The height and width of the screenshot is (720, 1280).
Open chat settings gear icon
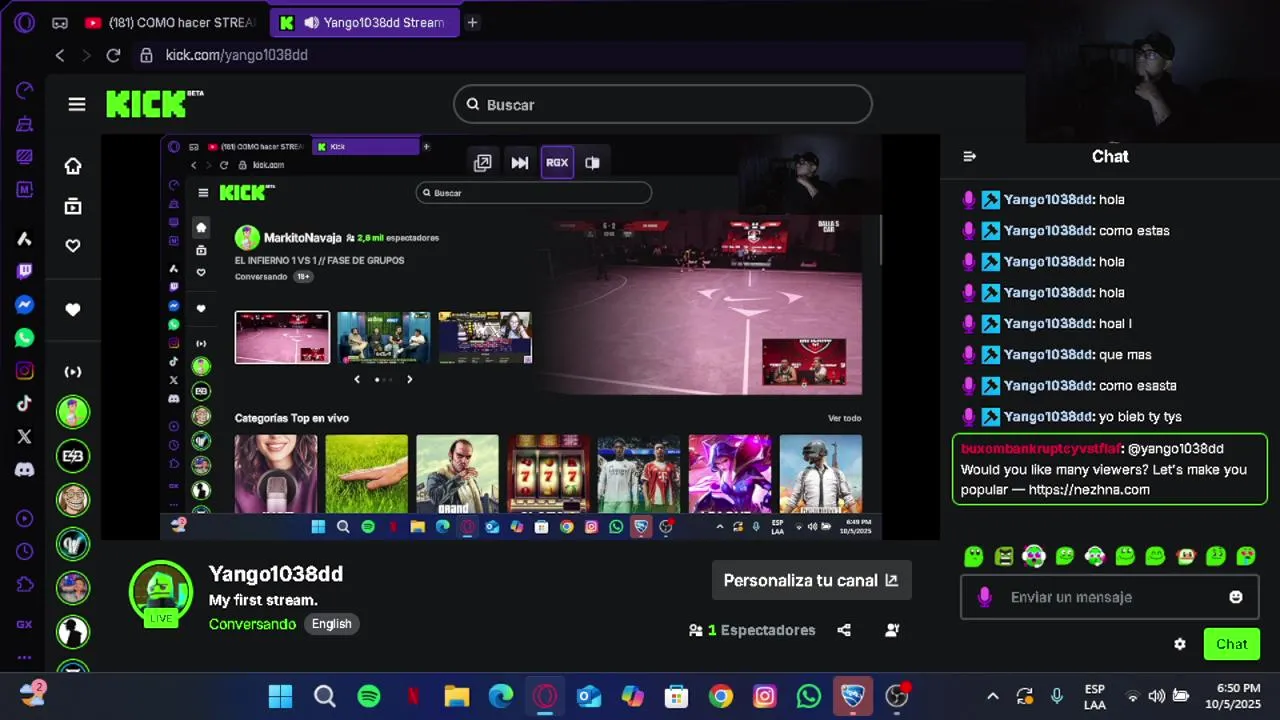1180,644
